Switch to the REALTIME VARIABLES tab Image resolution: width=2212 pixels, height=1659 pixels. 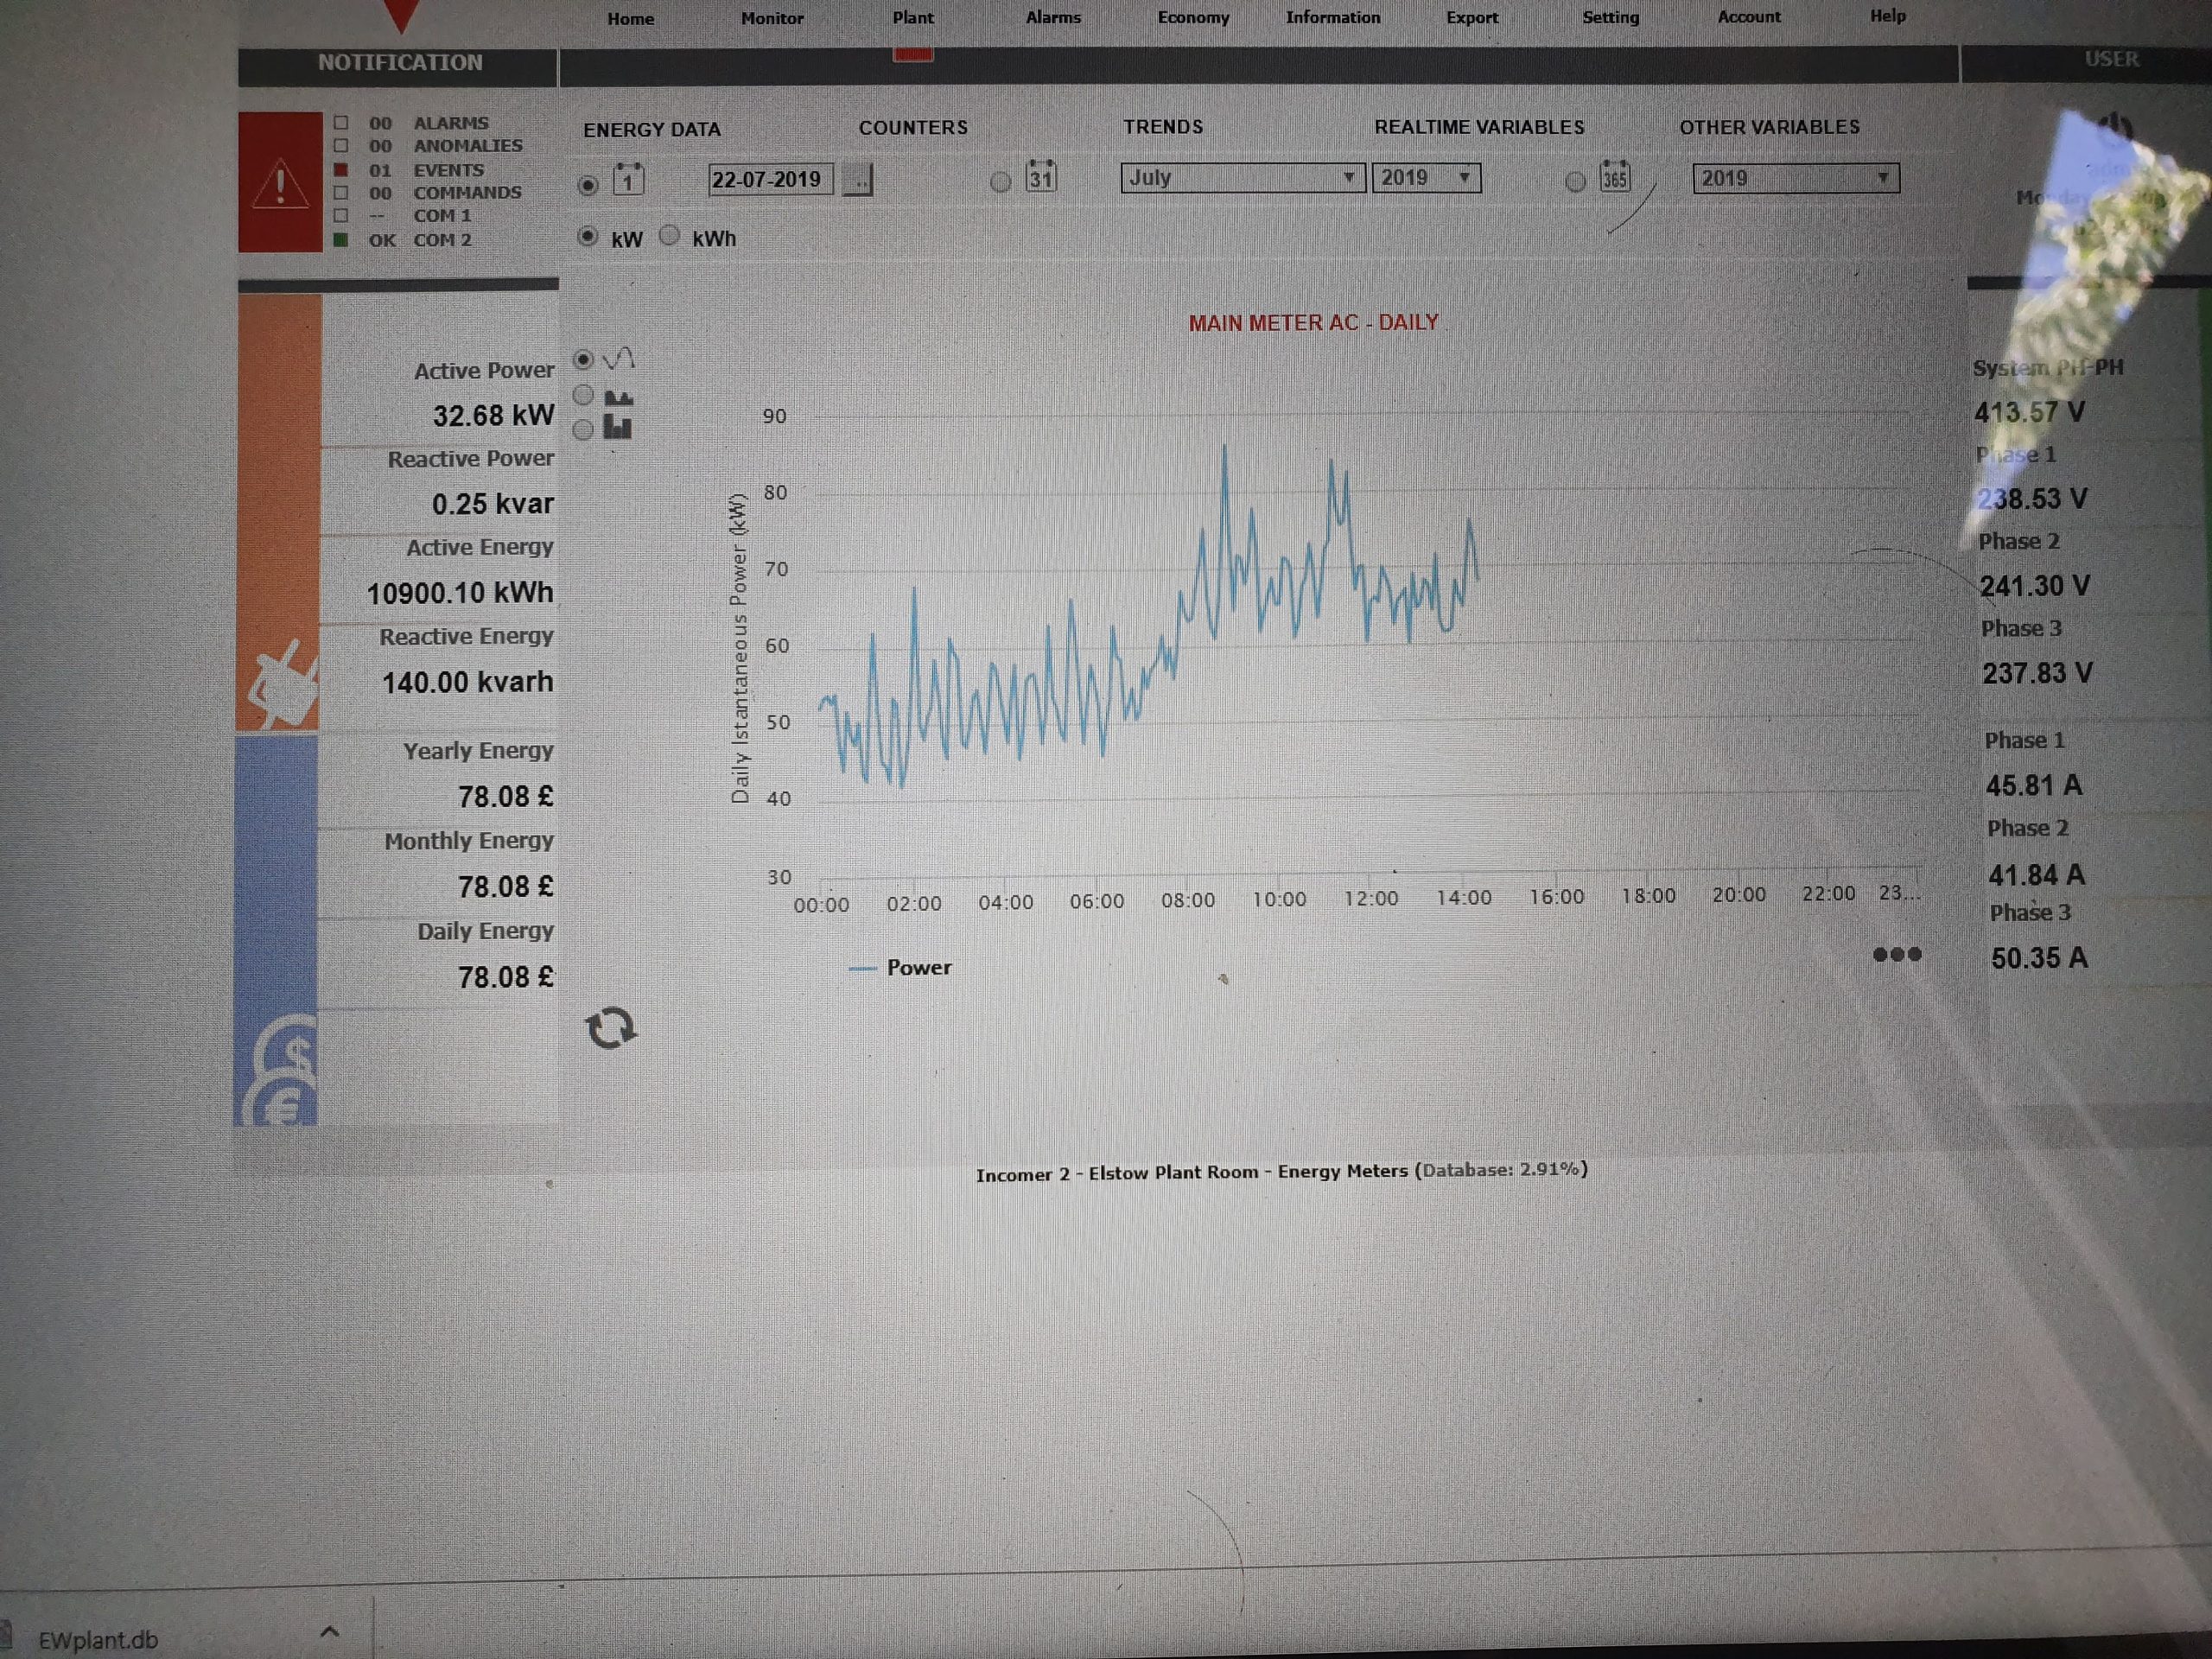pos(1479,127)
